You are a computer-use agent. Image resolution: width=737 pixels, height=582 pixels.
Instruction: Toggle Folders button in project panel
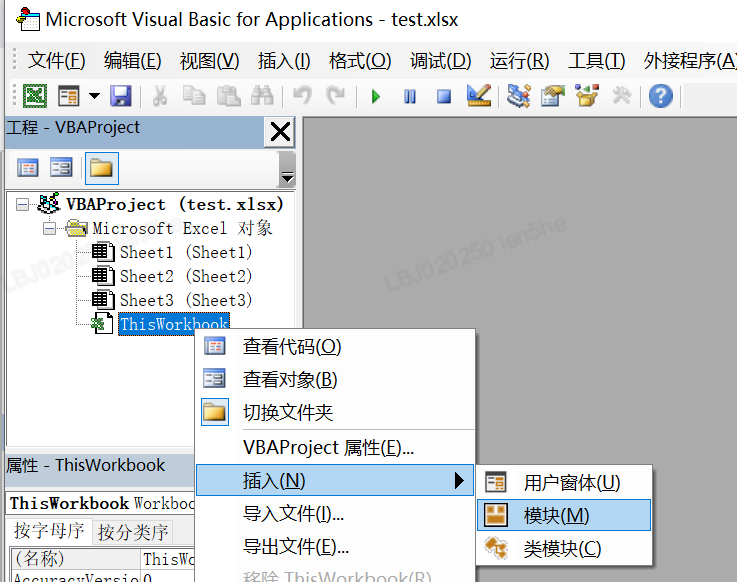(102, 168)
